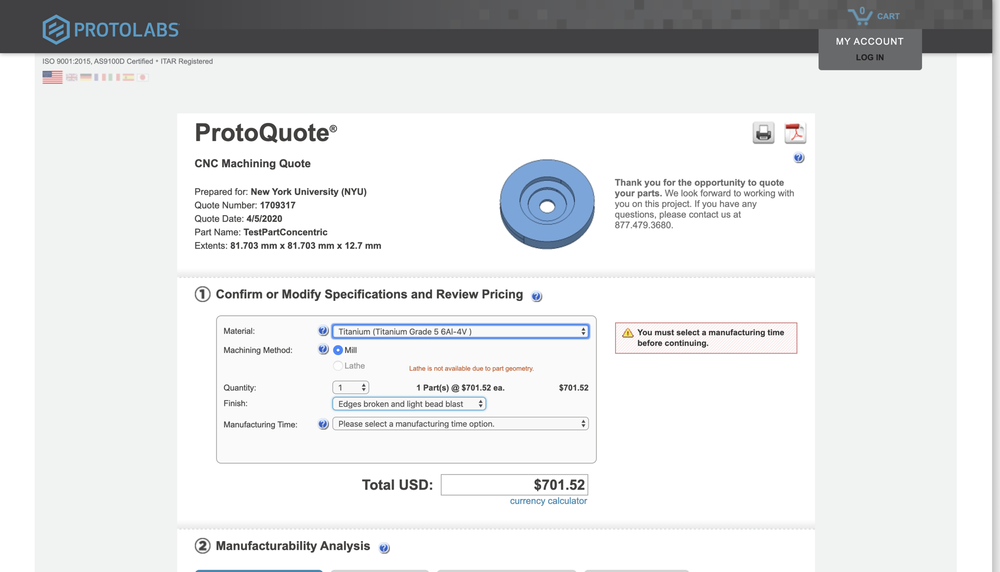Select the Spanish flag

tap(128, 77)
